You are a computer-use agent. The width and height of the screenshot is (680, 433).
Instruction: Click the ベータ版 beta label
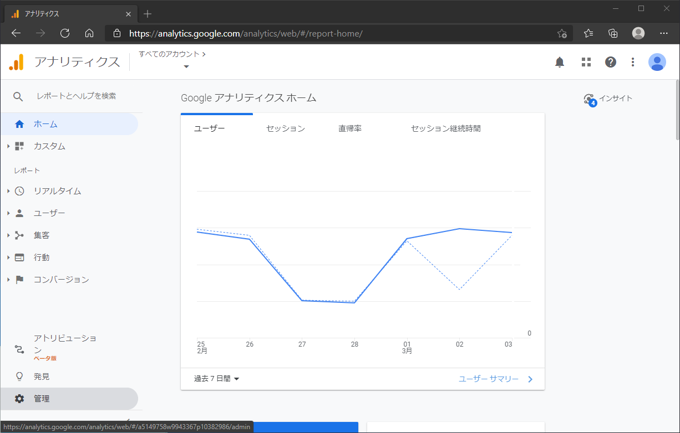[45, 358]
